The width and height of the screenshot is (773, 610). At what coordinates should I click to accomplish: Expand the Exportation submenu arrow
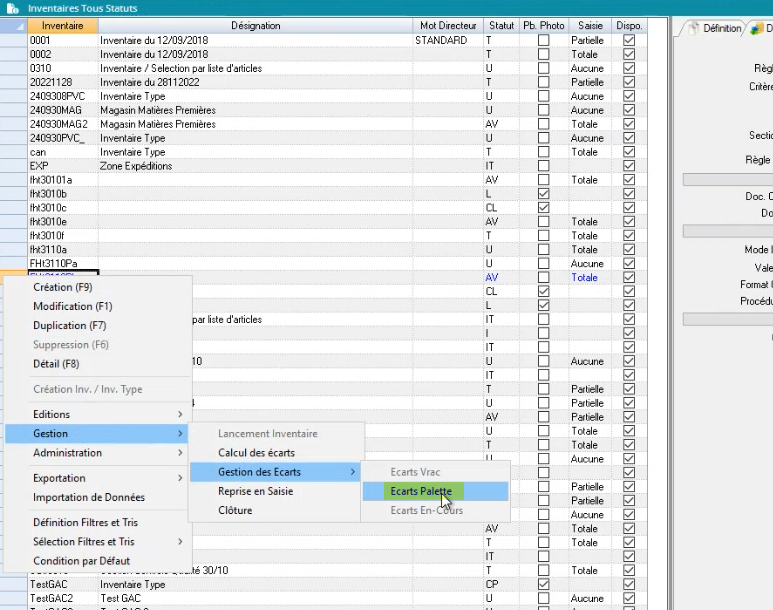[x=180, y=478]
